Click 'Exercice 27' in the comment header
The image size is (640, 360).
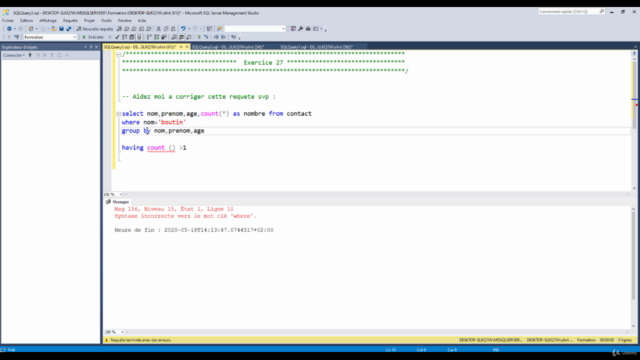(263, 62)
